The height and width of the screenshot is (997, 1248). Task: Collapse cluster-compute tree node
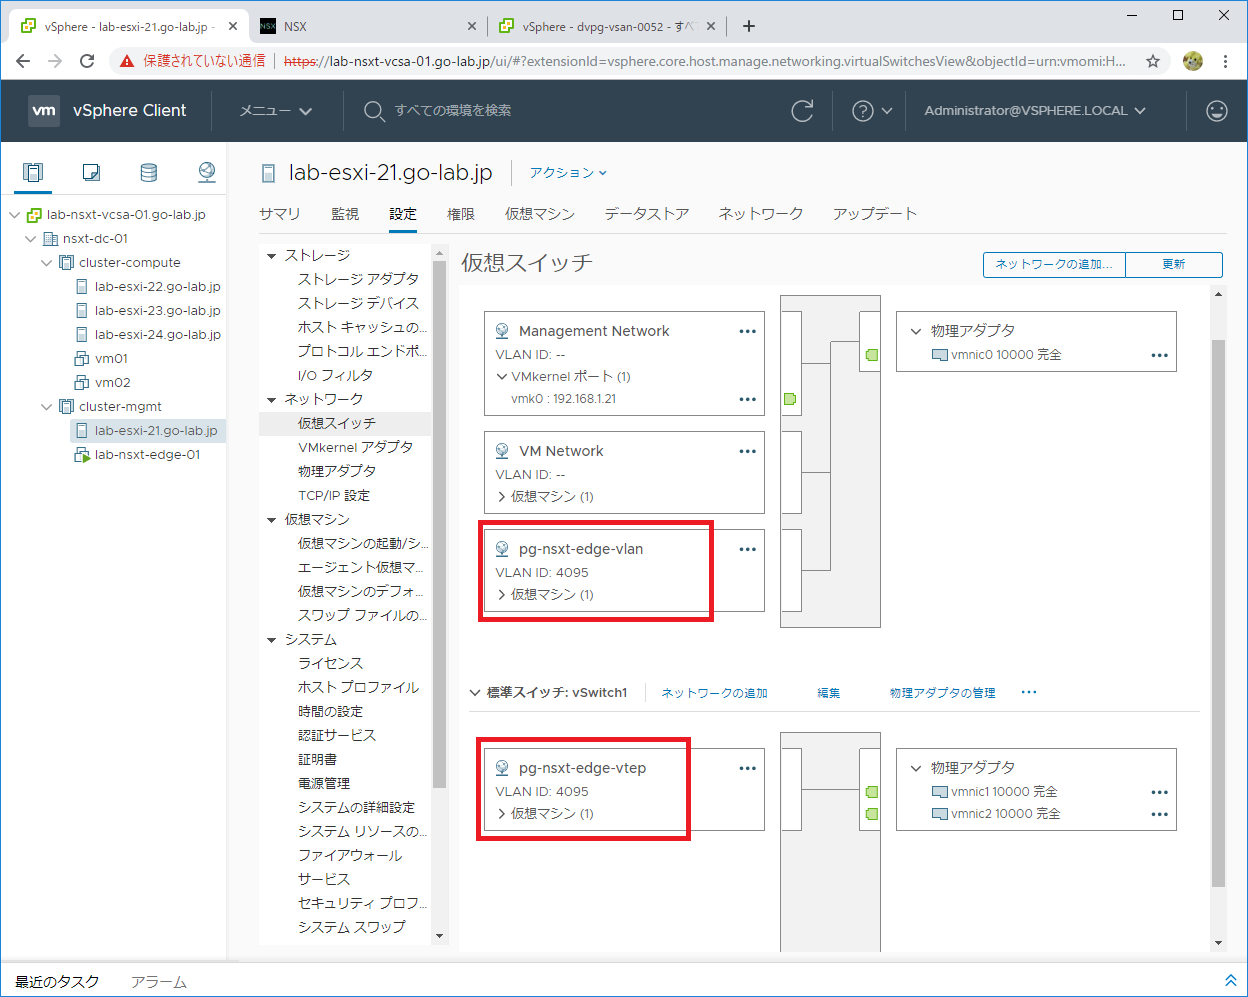46,263
